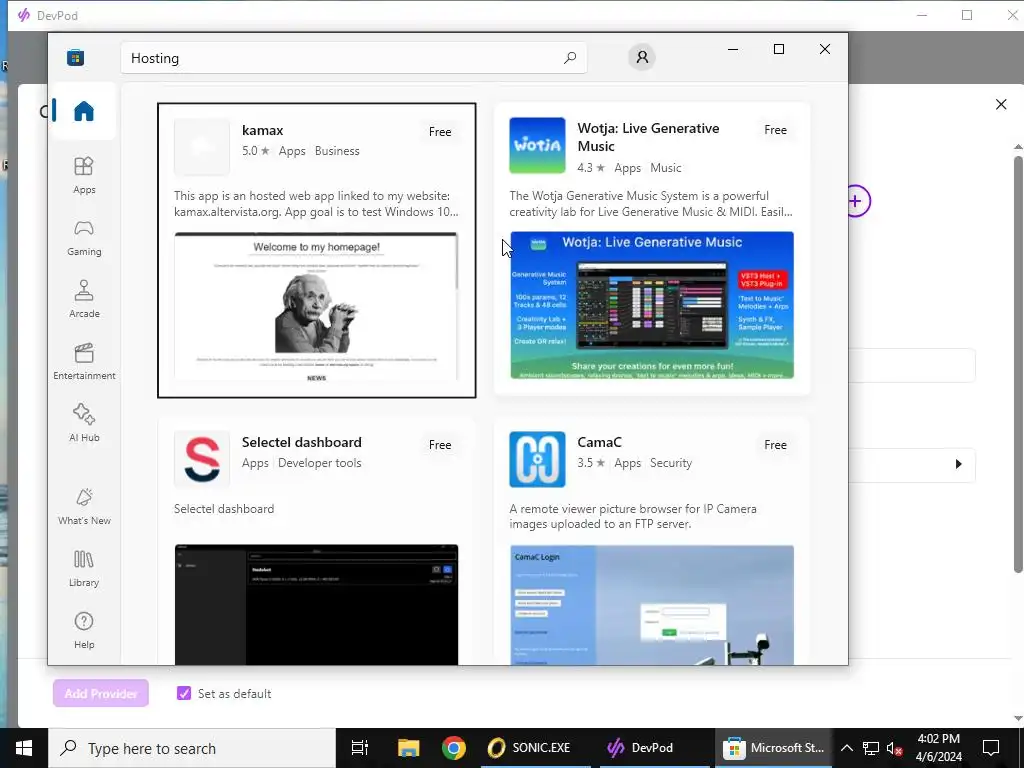The width and height of the screenshot is (1024, 768).
Task: Open Windows Start menu
Action: click(x=24, y=748)
